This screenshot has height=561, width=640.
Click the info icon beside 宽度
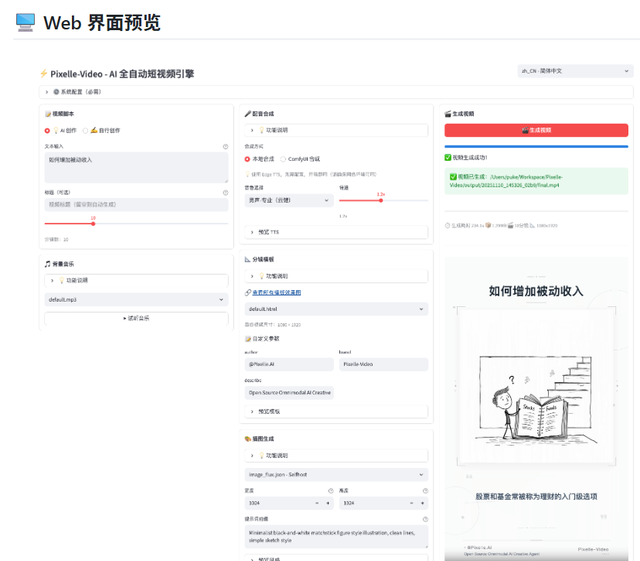331,491
